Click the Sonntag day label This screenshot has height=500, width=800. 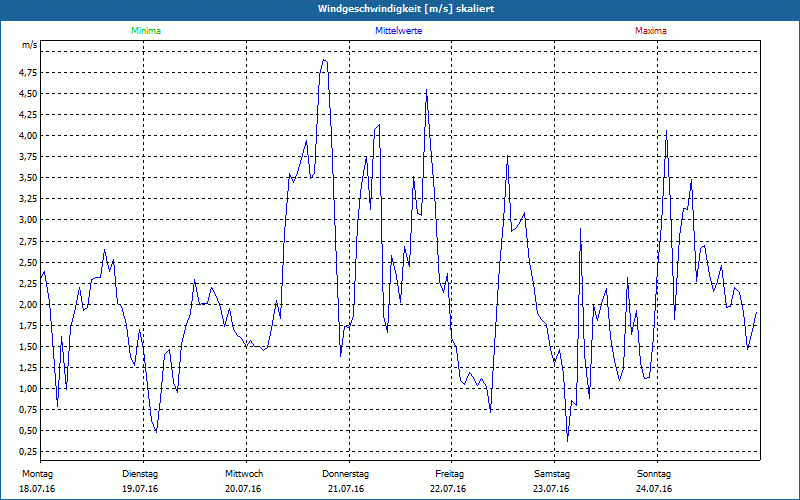tap(654, 474)
